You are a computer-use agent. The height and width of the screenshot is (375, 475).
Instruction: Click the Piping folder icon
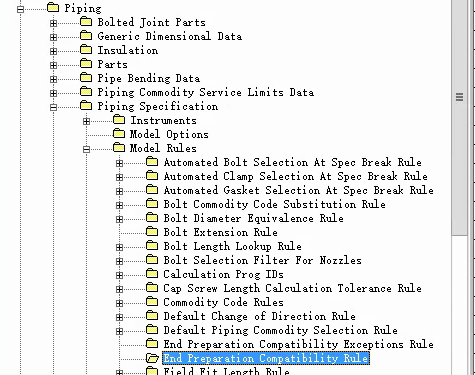[53, 7]
